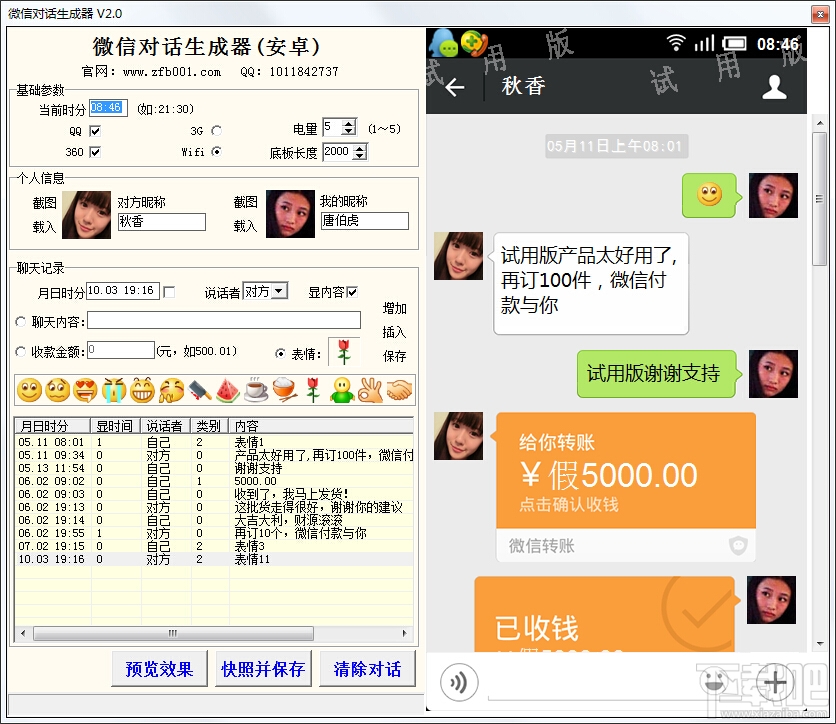836x724 pixels.
Task: Decrease the 电量 stepper value
Action: tap(349, 131)
